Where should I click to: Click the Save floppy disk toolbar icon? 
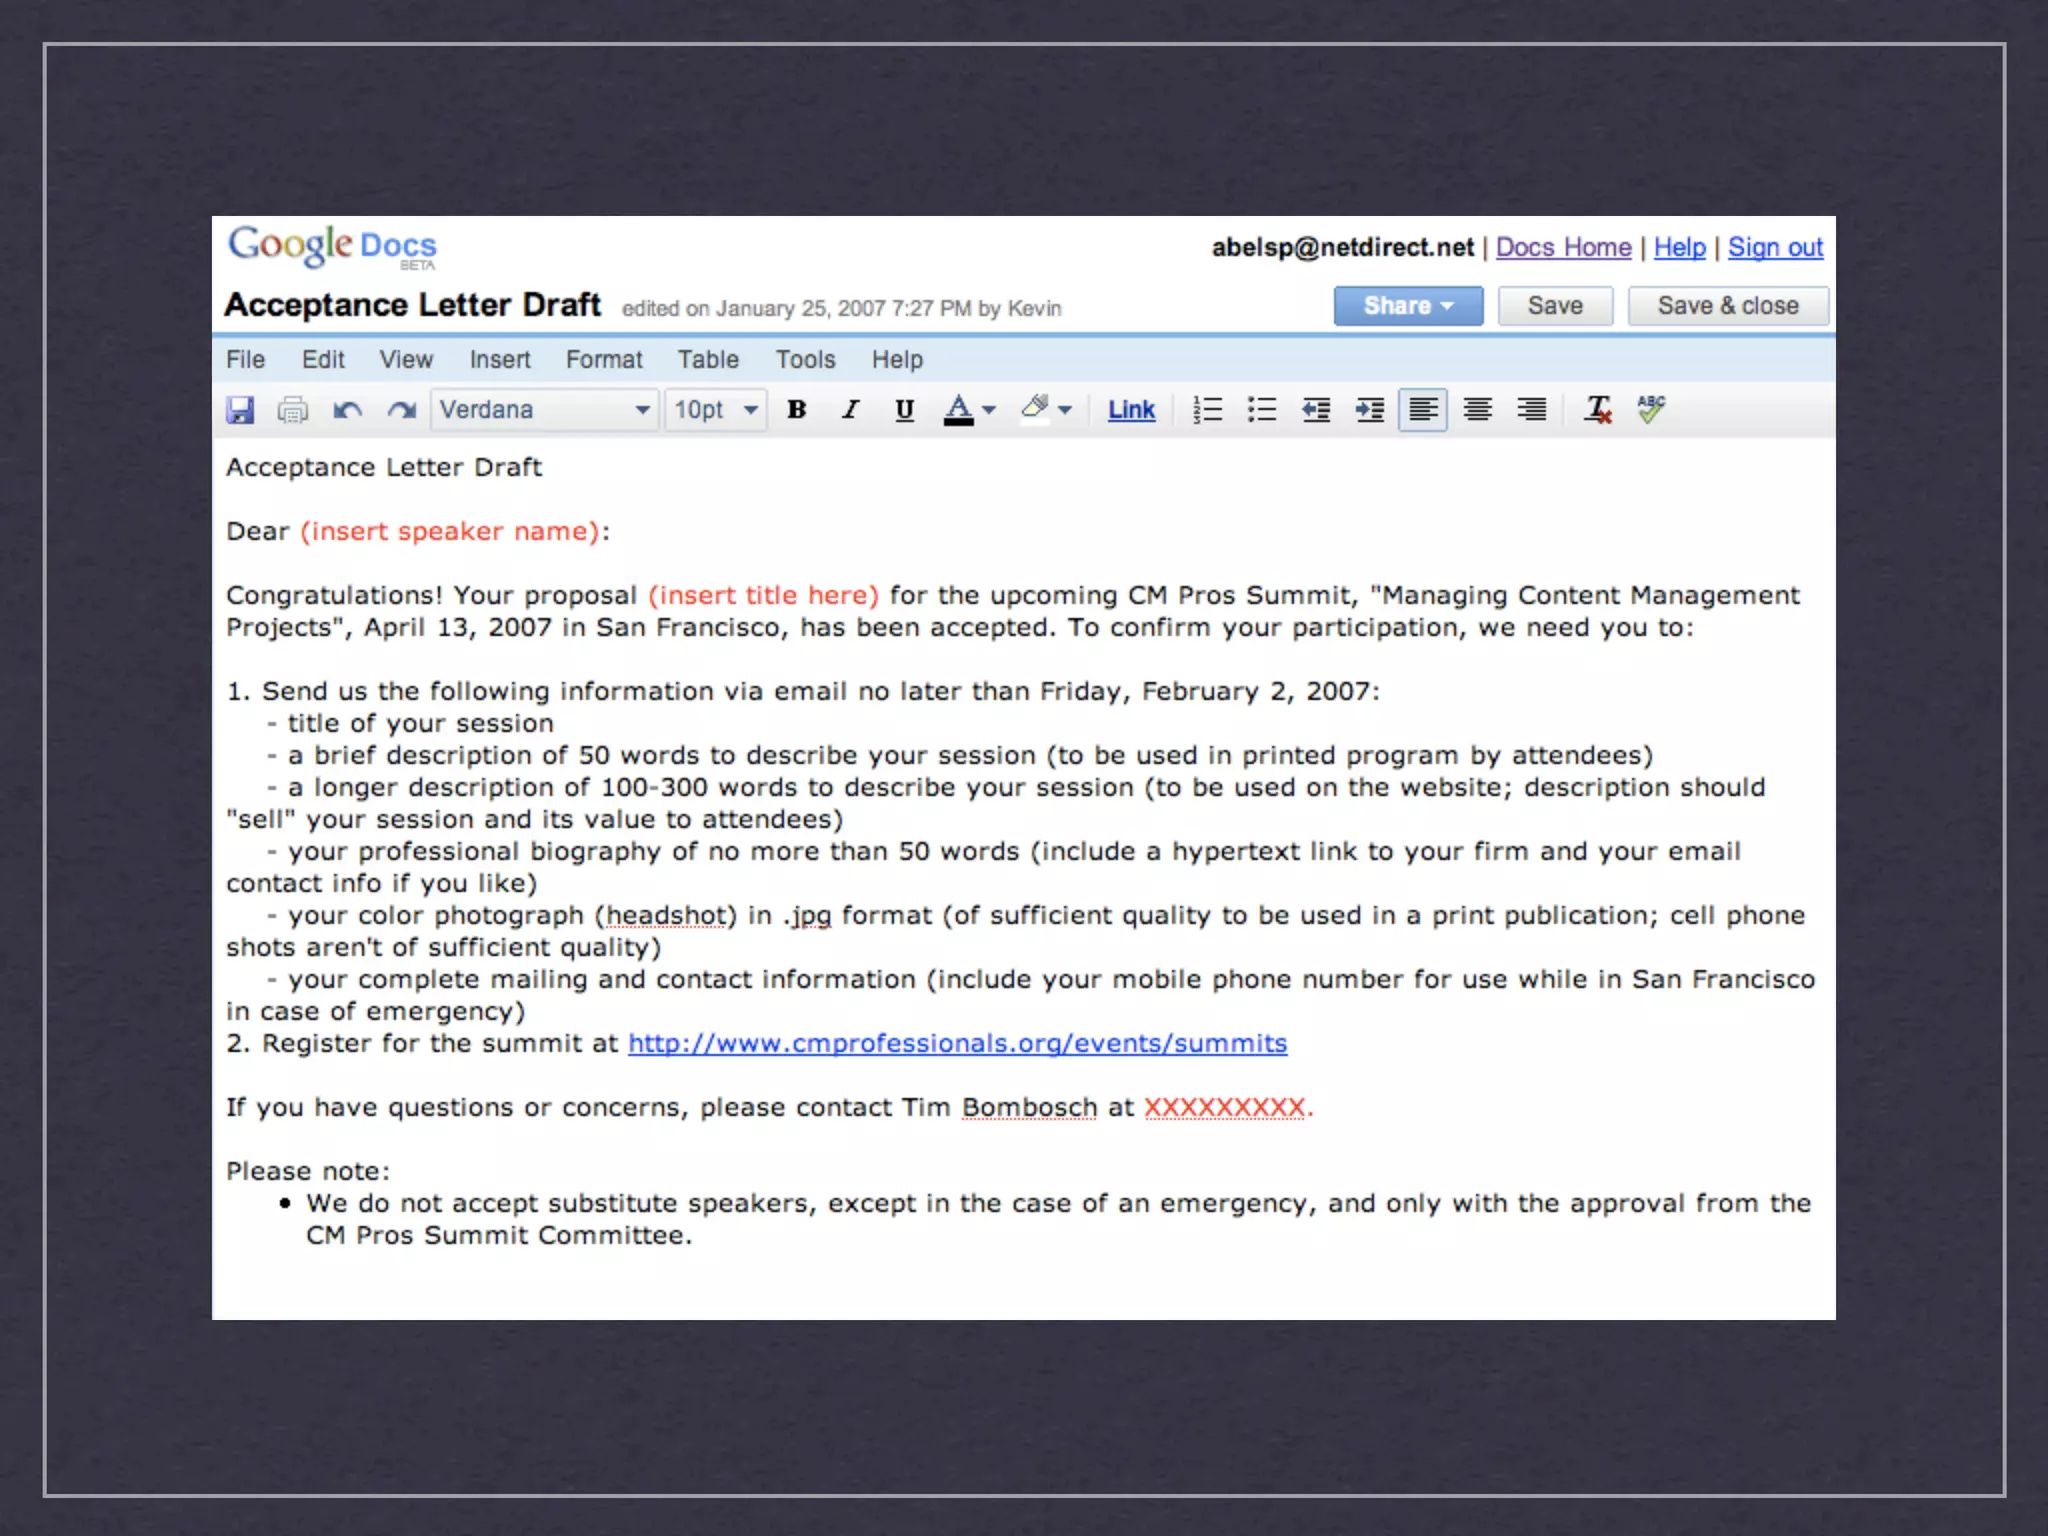click(240, 410)
